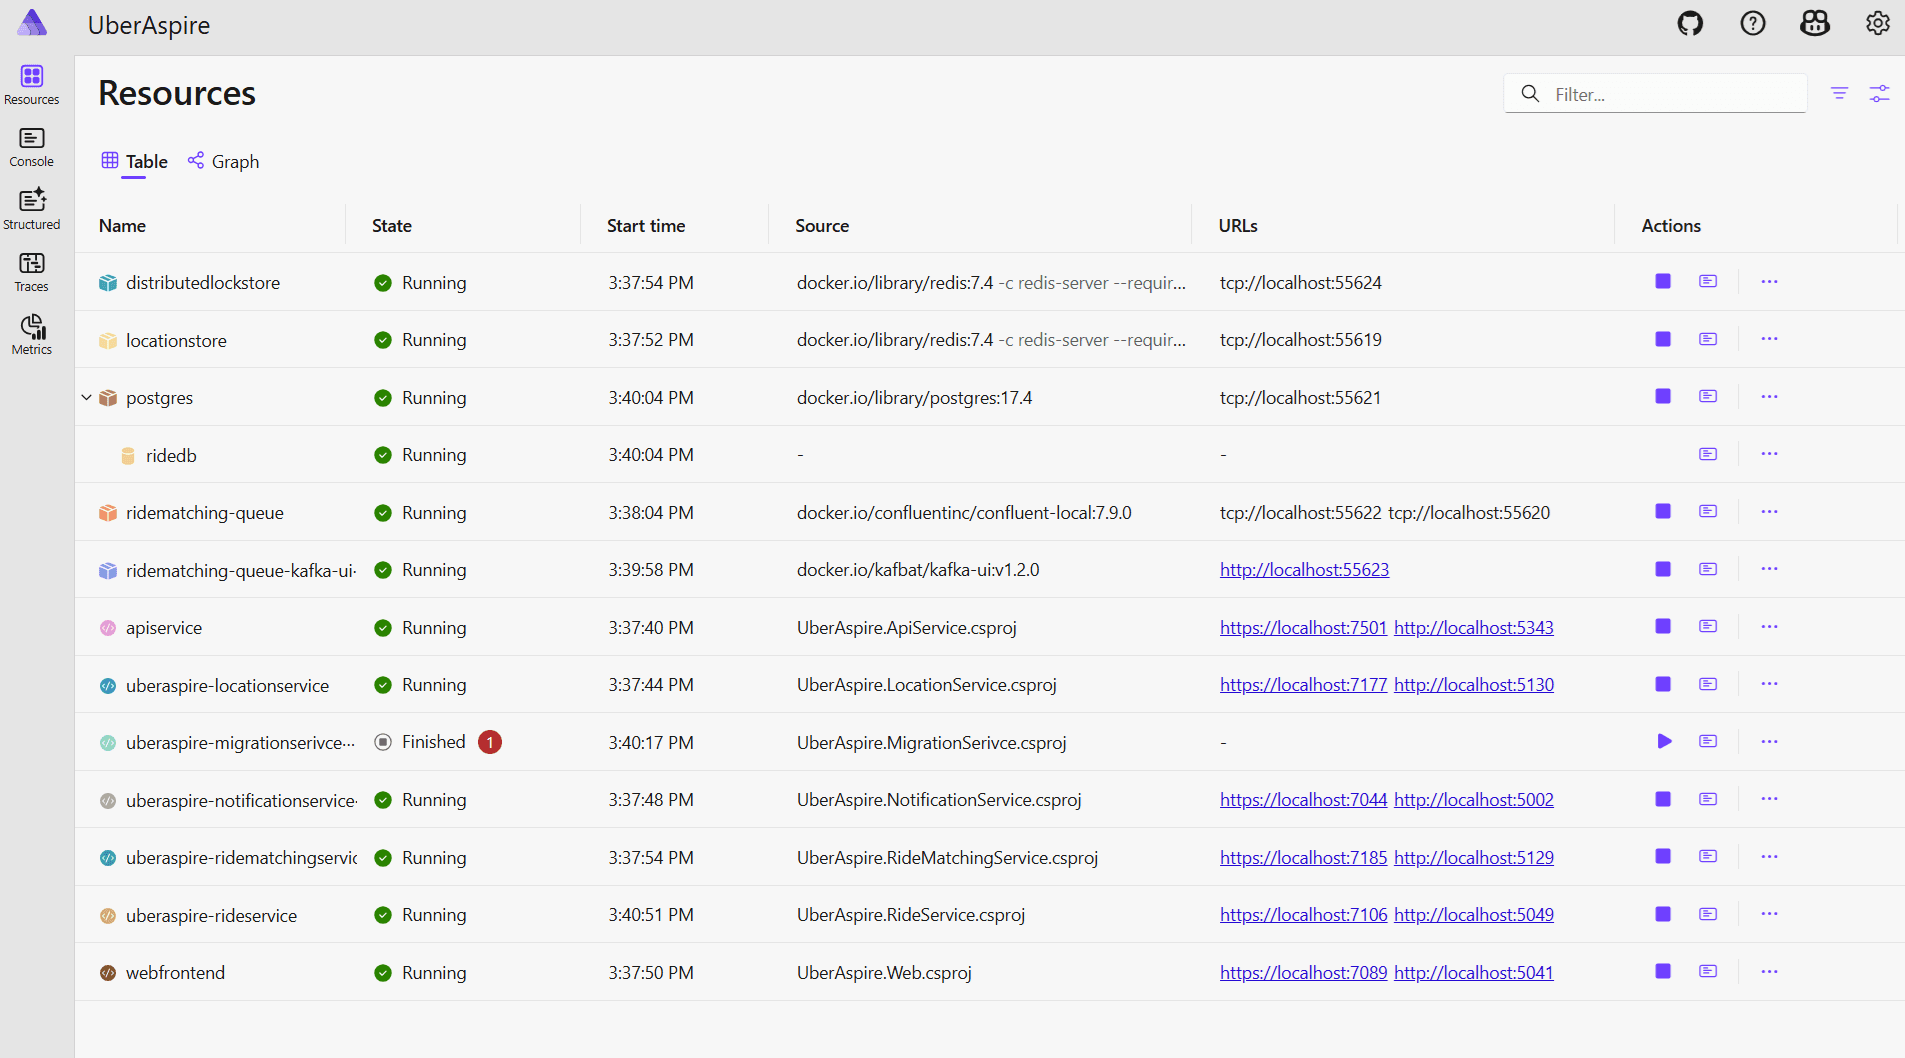Select the ridedb resource name

coord(171,455)
